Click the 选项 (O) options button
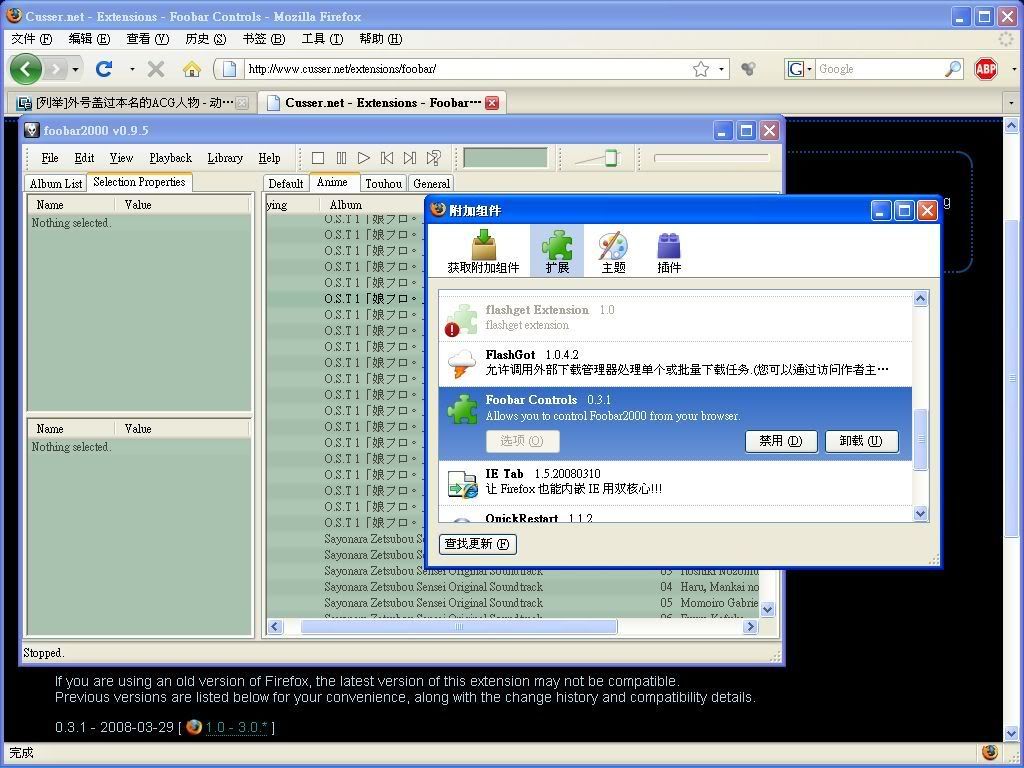Image resolution: width=1024 pixels, height=768 pixels. [x=522, y=441]
